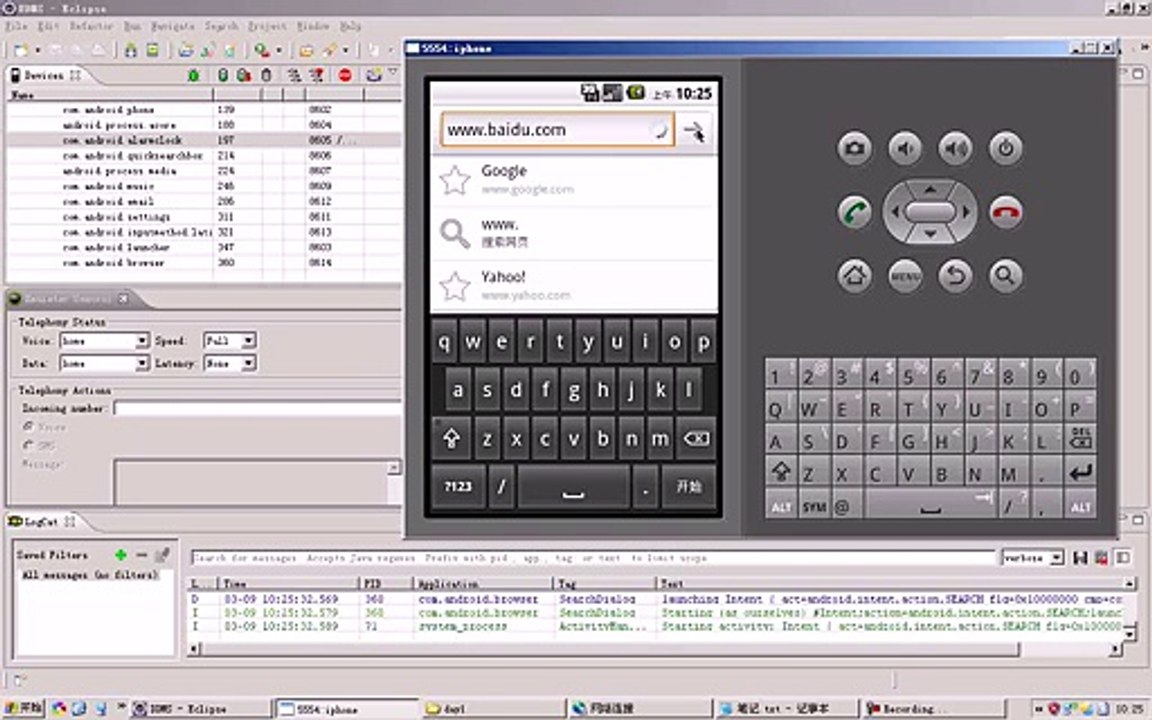Tap the ?123 key on soft keyboard
The width and height of the screenshot is (1152, 720).
click(x=458, y=486)
